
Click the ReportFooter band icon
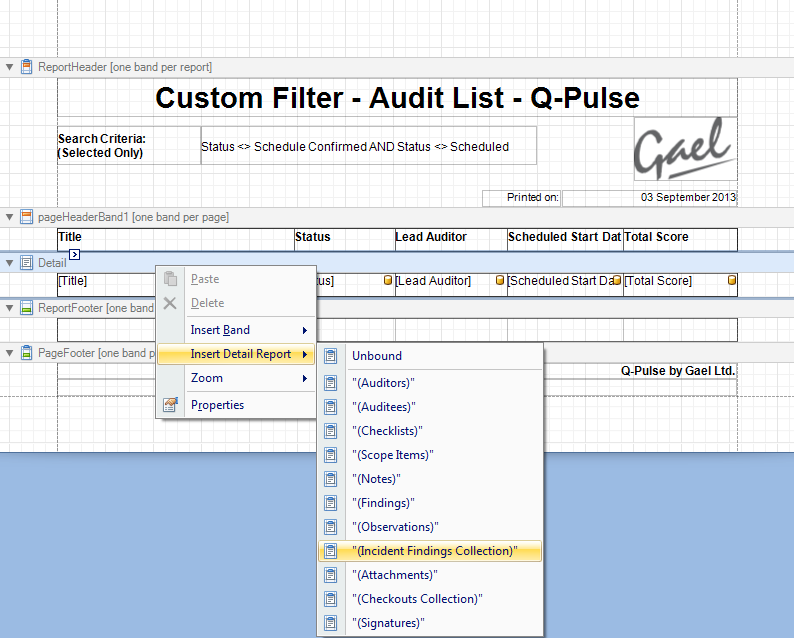pos(26,308)
